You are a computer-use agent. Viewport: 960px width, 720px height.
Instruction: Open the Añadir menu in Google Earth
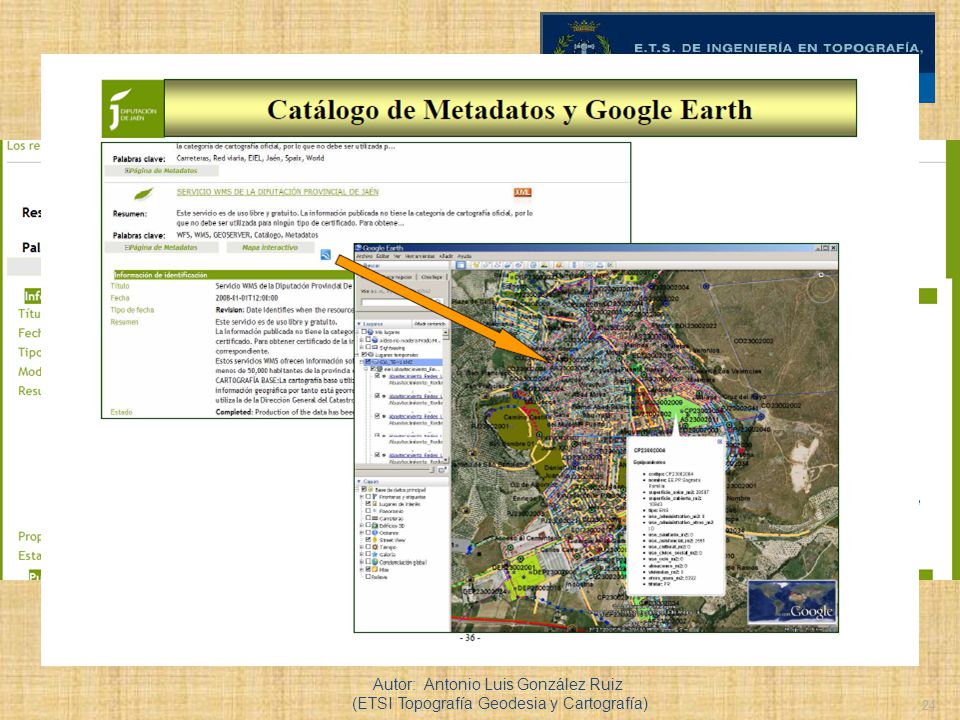tap(446, 256)
